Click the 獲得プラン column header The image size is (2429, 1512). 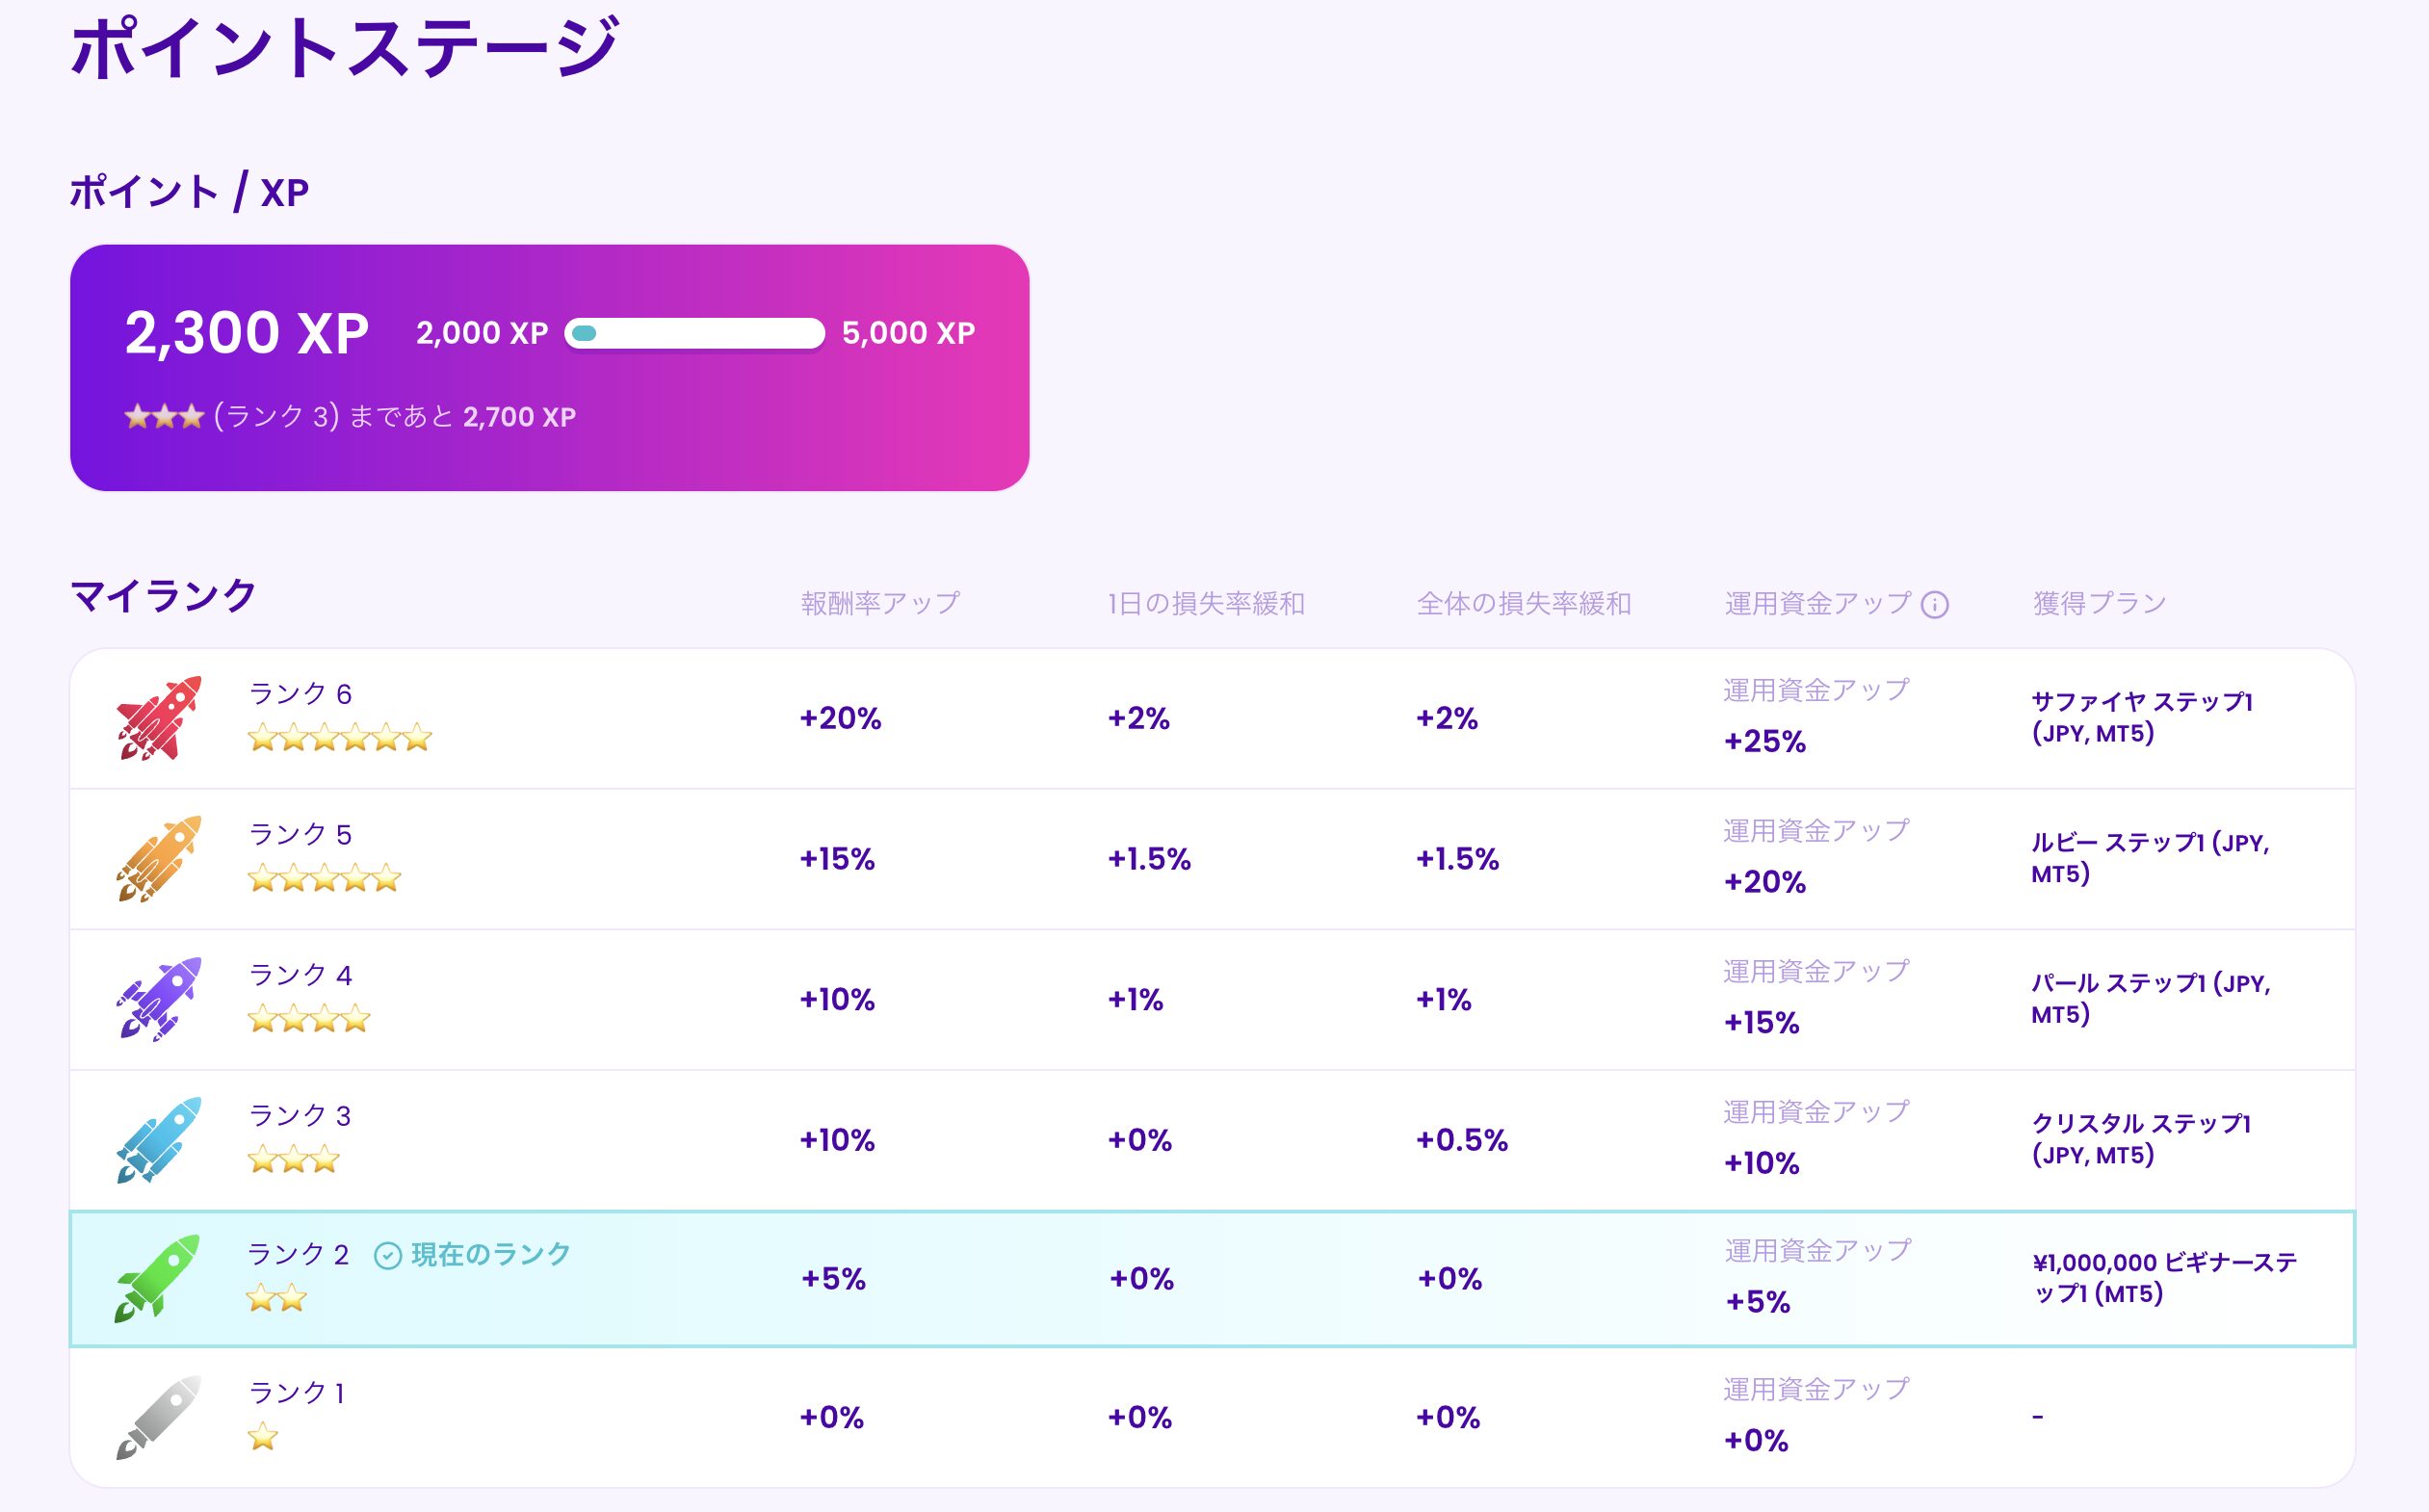[x=2099, y=604]
